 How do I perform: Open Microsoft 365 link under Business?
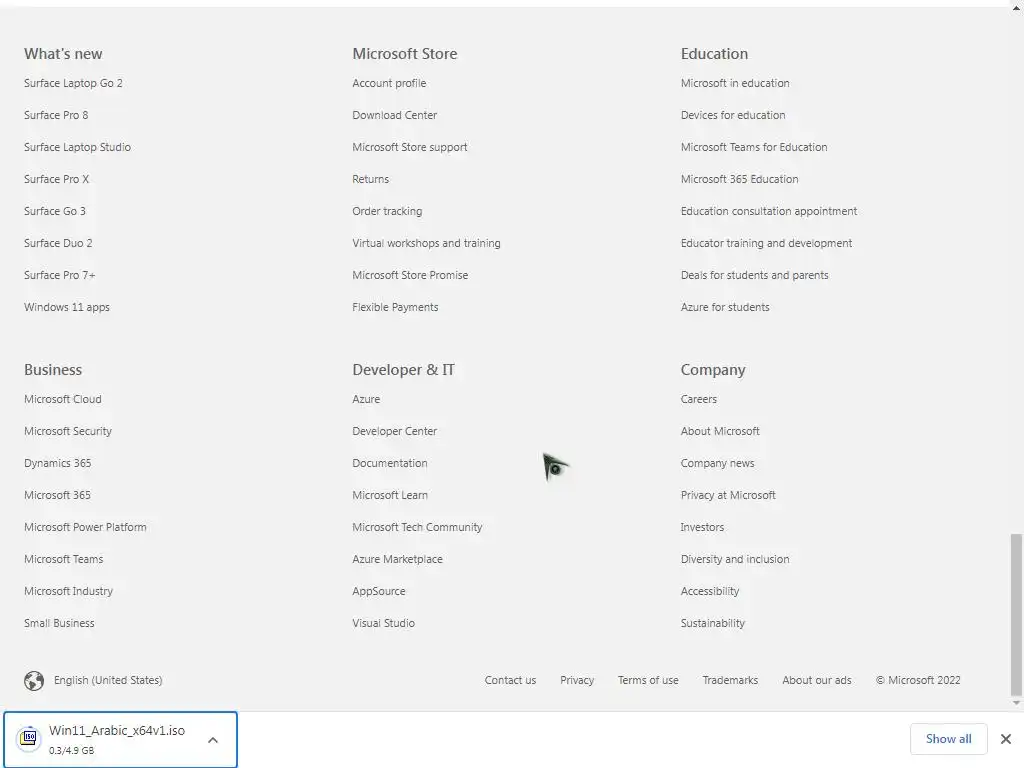(x=57, y=495)
